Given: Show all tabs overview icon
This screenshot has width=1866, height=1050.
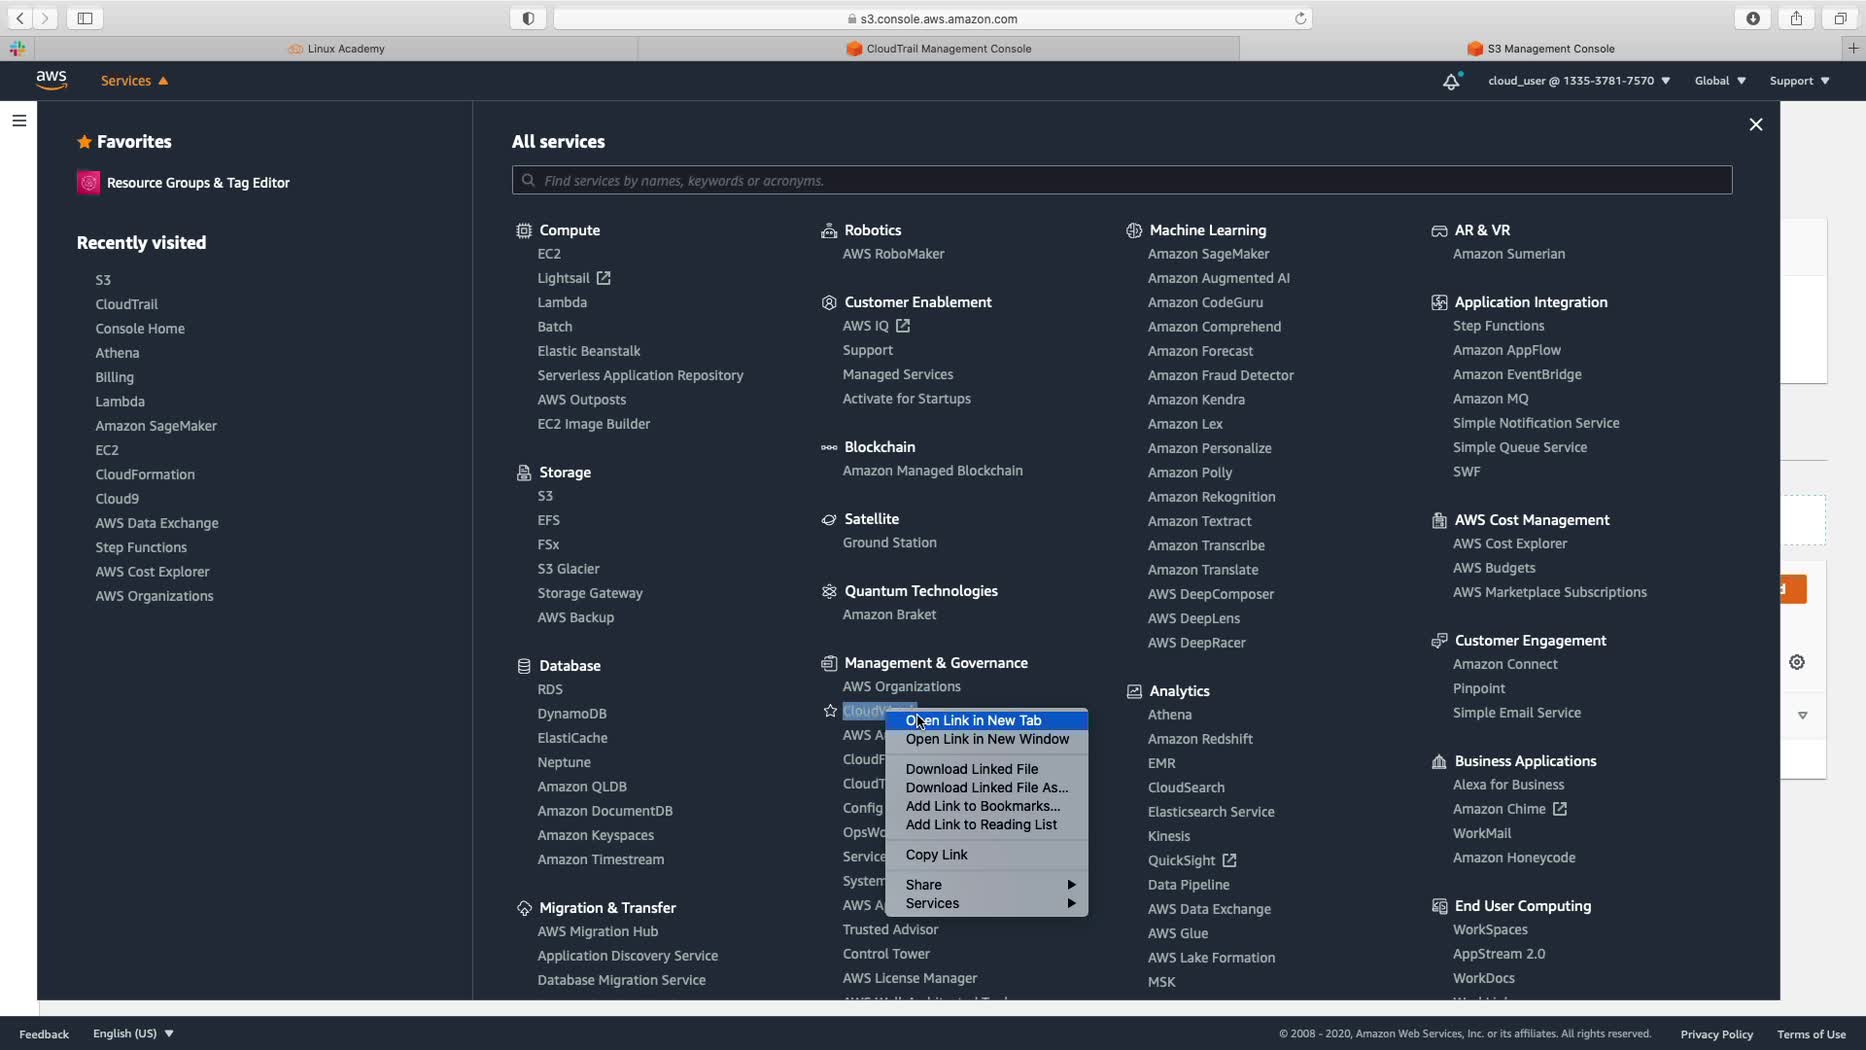Looking at the screenshot, I should coord(1840,18).
